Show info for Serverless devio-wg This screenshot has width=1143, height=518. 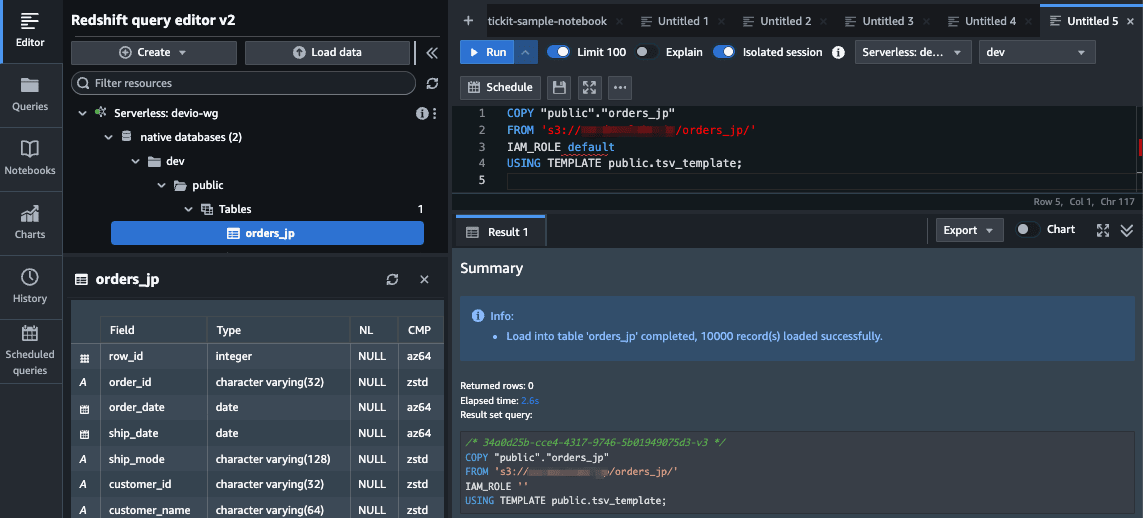coord(421,114)
